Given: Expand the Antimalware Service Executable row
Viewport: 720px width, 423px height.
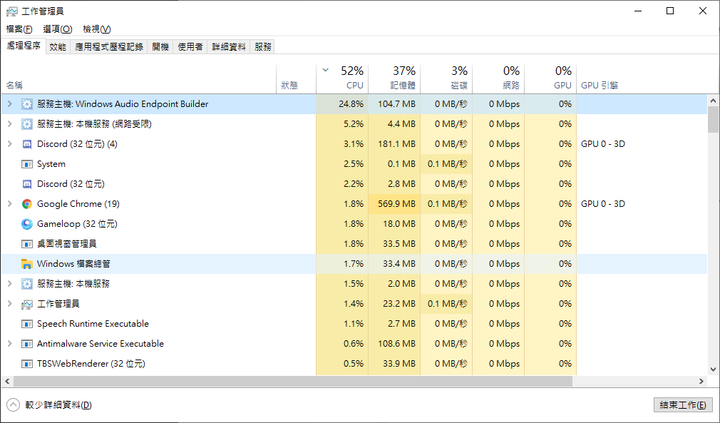Looking at the screenshot, I should (10, 344).
